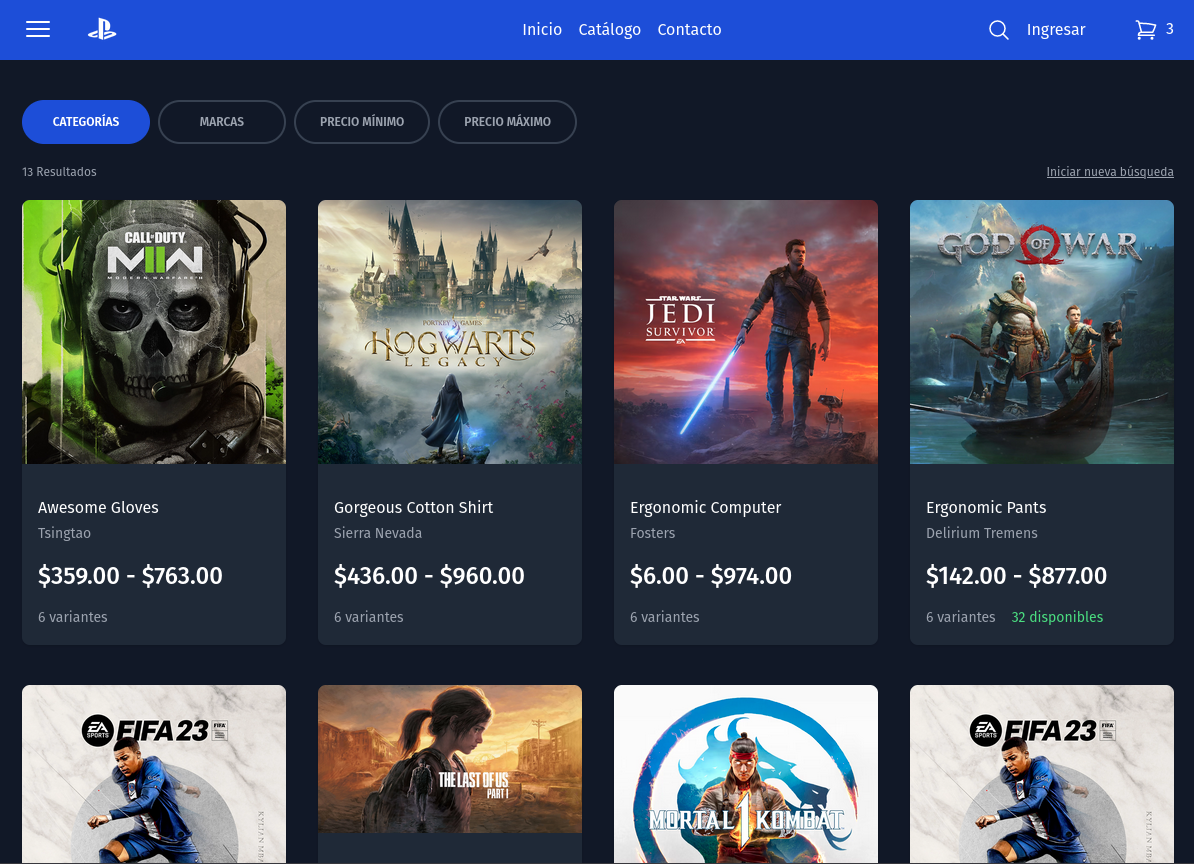Click the Tsingtao brand name
Screen dimensions: 1194x864
(x=65, y=534)
